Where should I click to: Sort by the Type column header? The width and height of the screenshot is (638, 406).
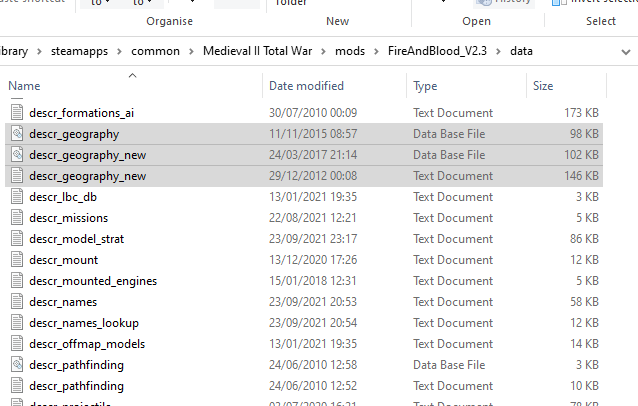pos(425,86)
